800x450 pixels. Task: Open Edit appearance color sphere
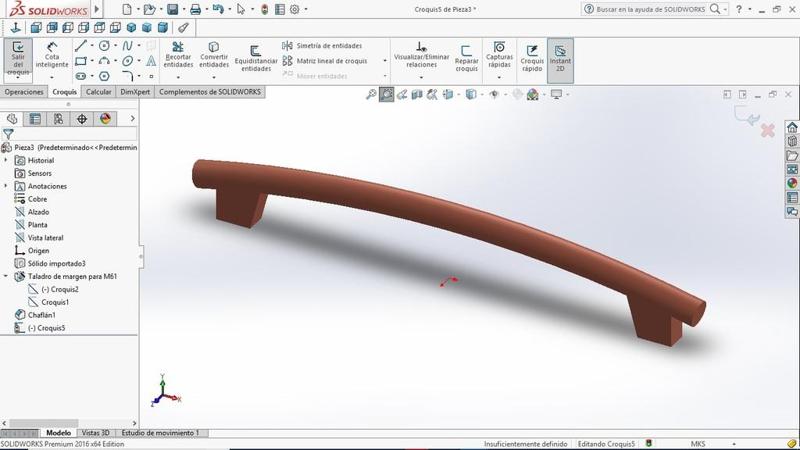(x=533, y=94)
